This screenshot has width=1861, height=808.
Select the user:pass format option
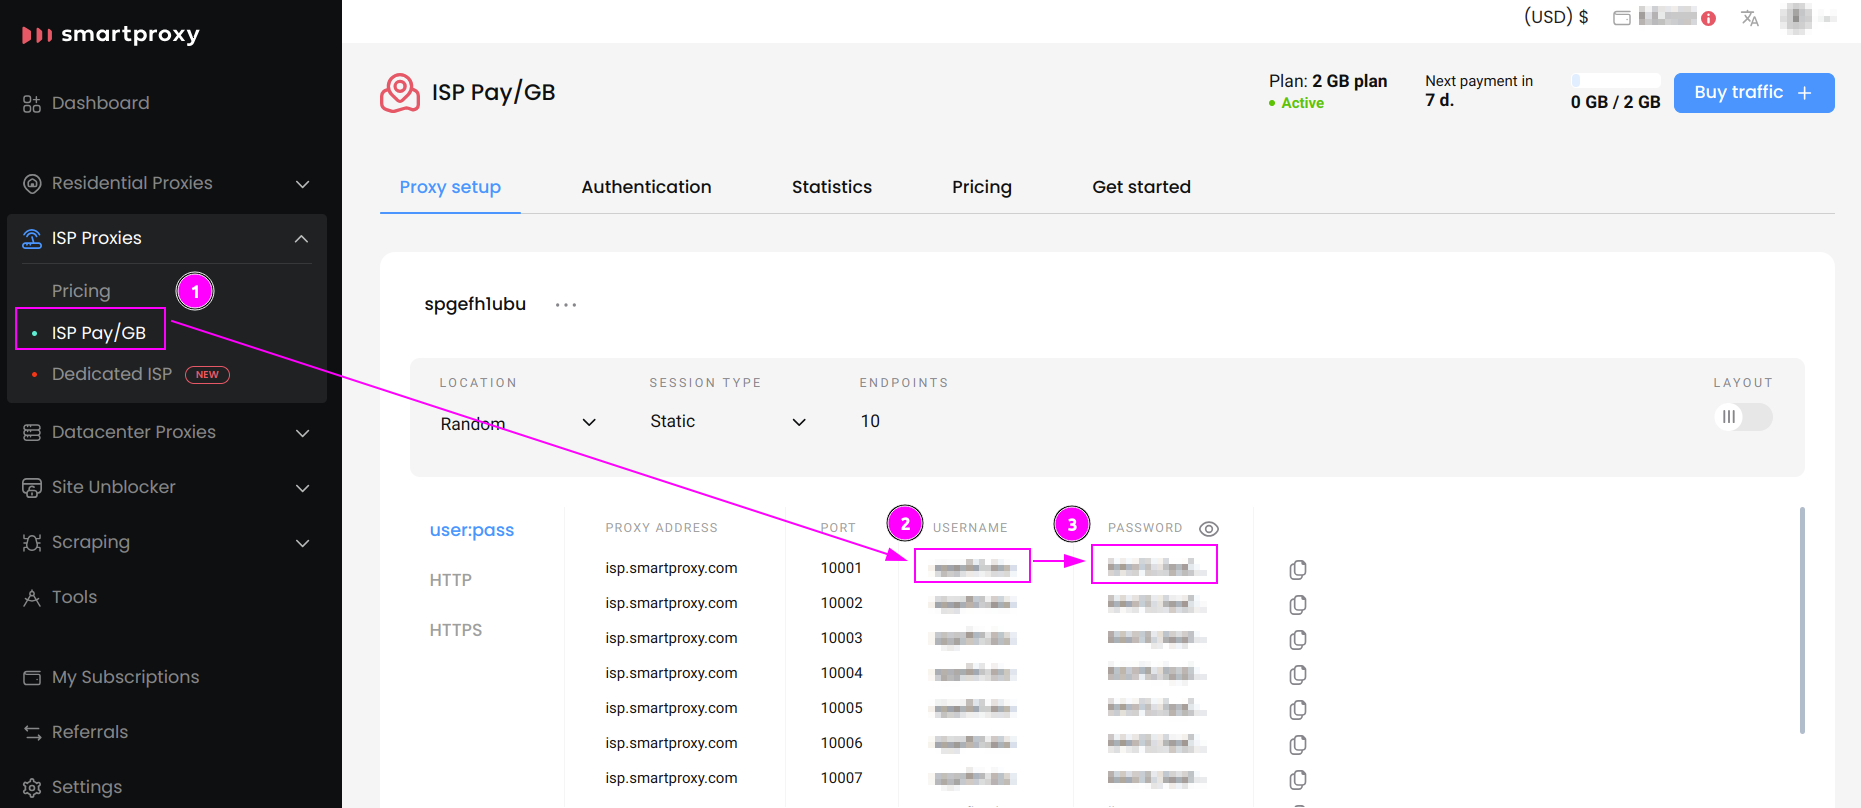pyautogui.click(x=472, y=530)
